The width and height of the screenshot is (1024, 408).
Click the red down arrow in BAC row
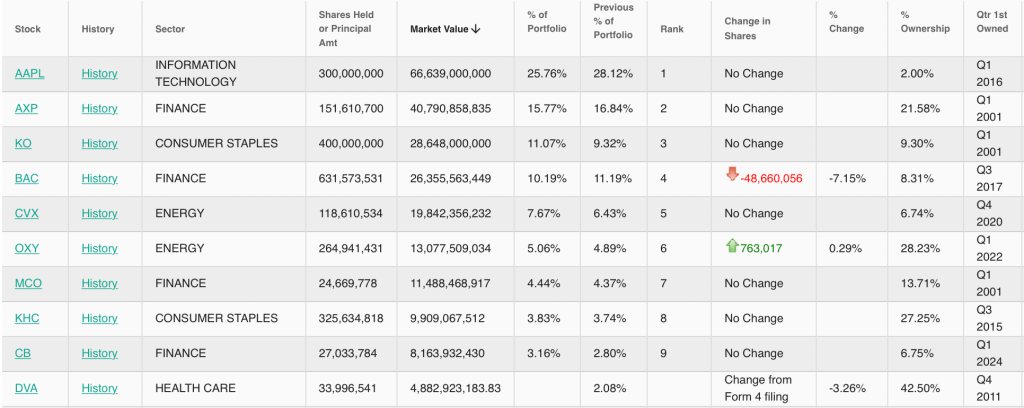tap(731, 176)
